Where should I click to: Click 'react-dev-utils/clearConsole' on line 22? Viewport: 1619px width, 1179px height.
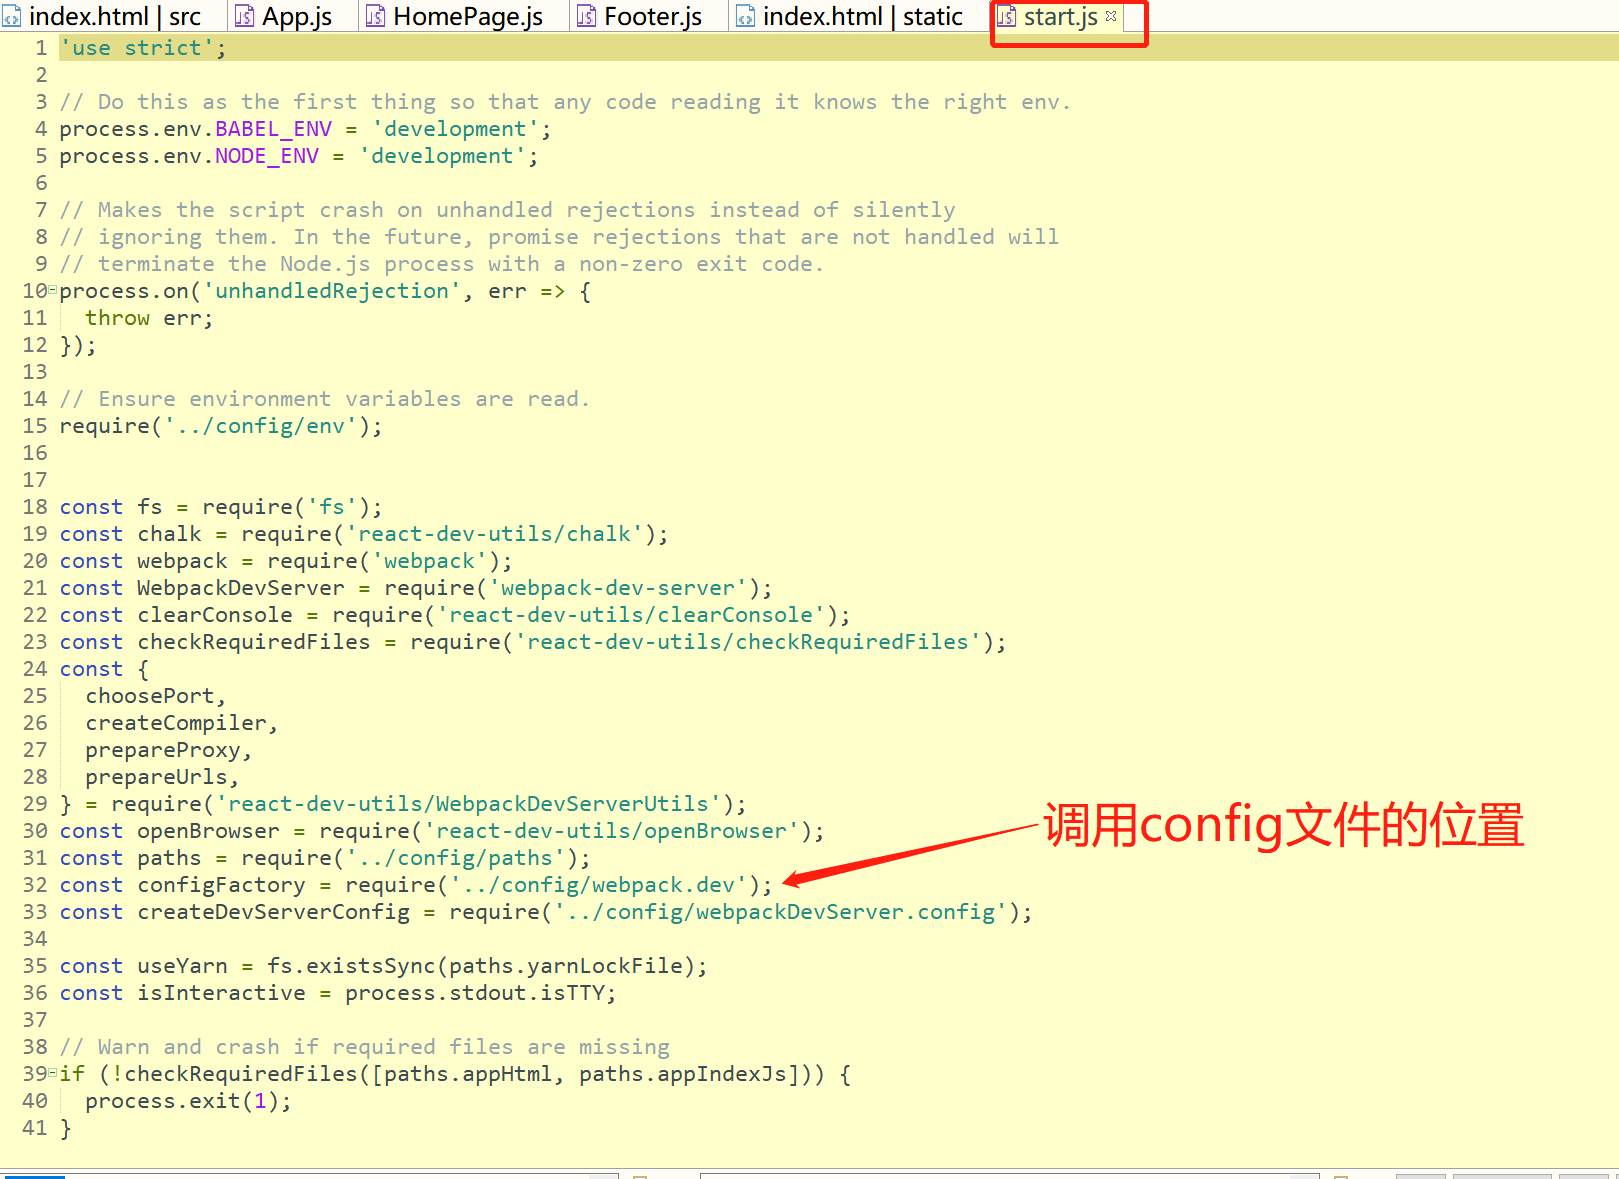click(x=631, y=614)
